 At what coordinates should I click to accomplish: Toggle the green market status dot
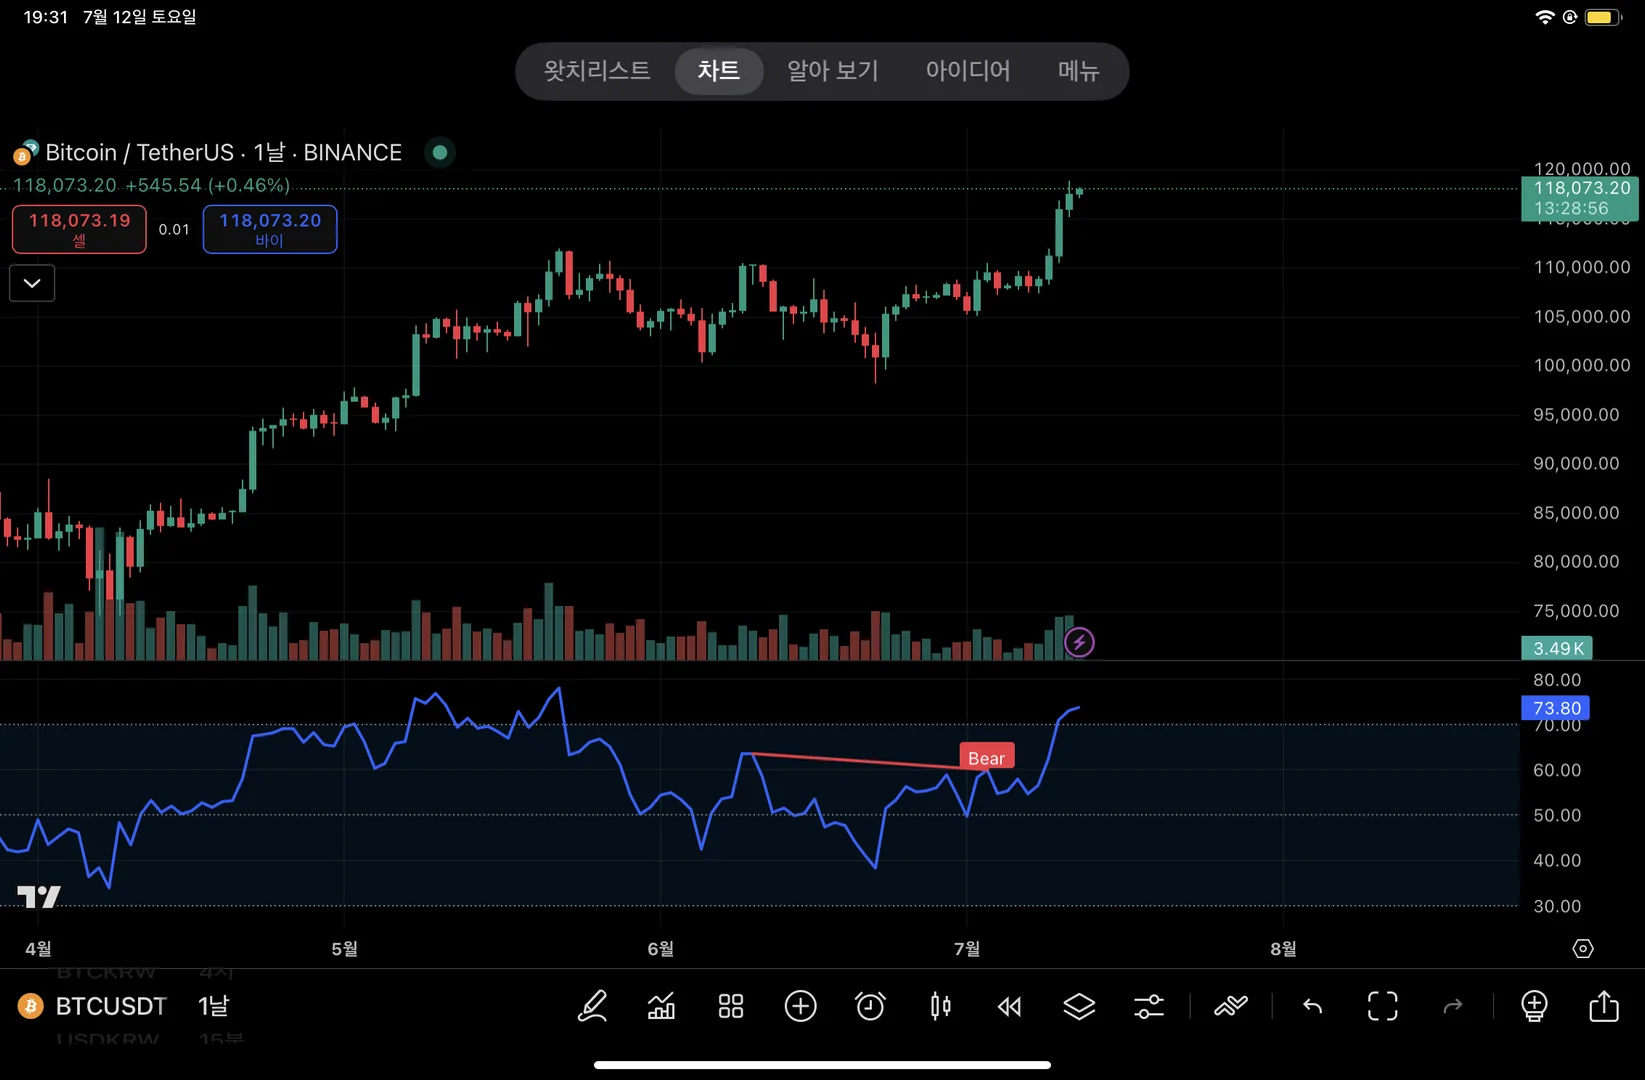[440, 153]
